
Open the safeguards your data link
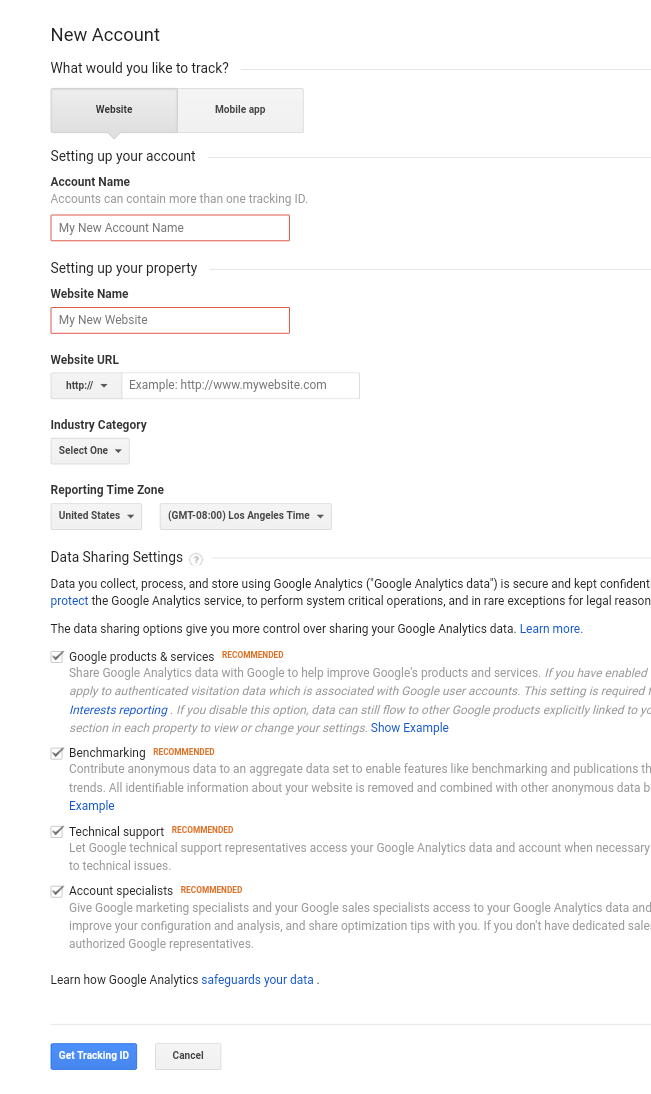pyautogui.click(x=258, y=980)
